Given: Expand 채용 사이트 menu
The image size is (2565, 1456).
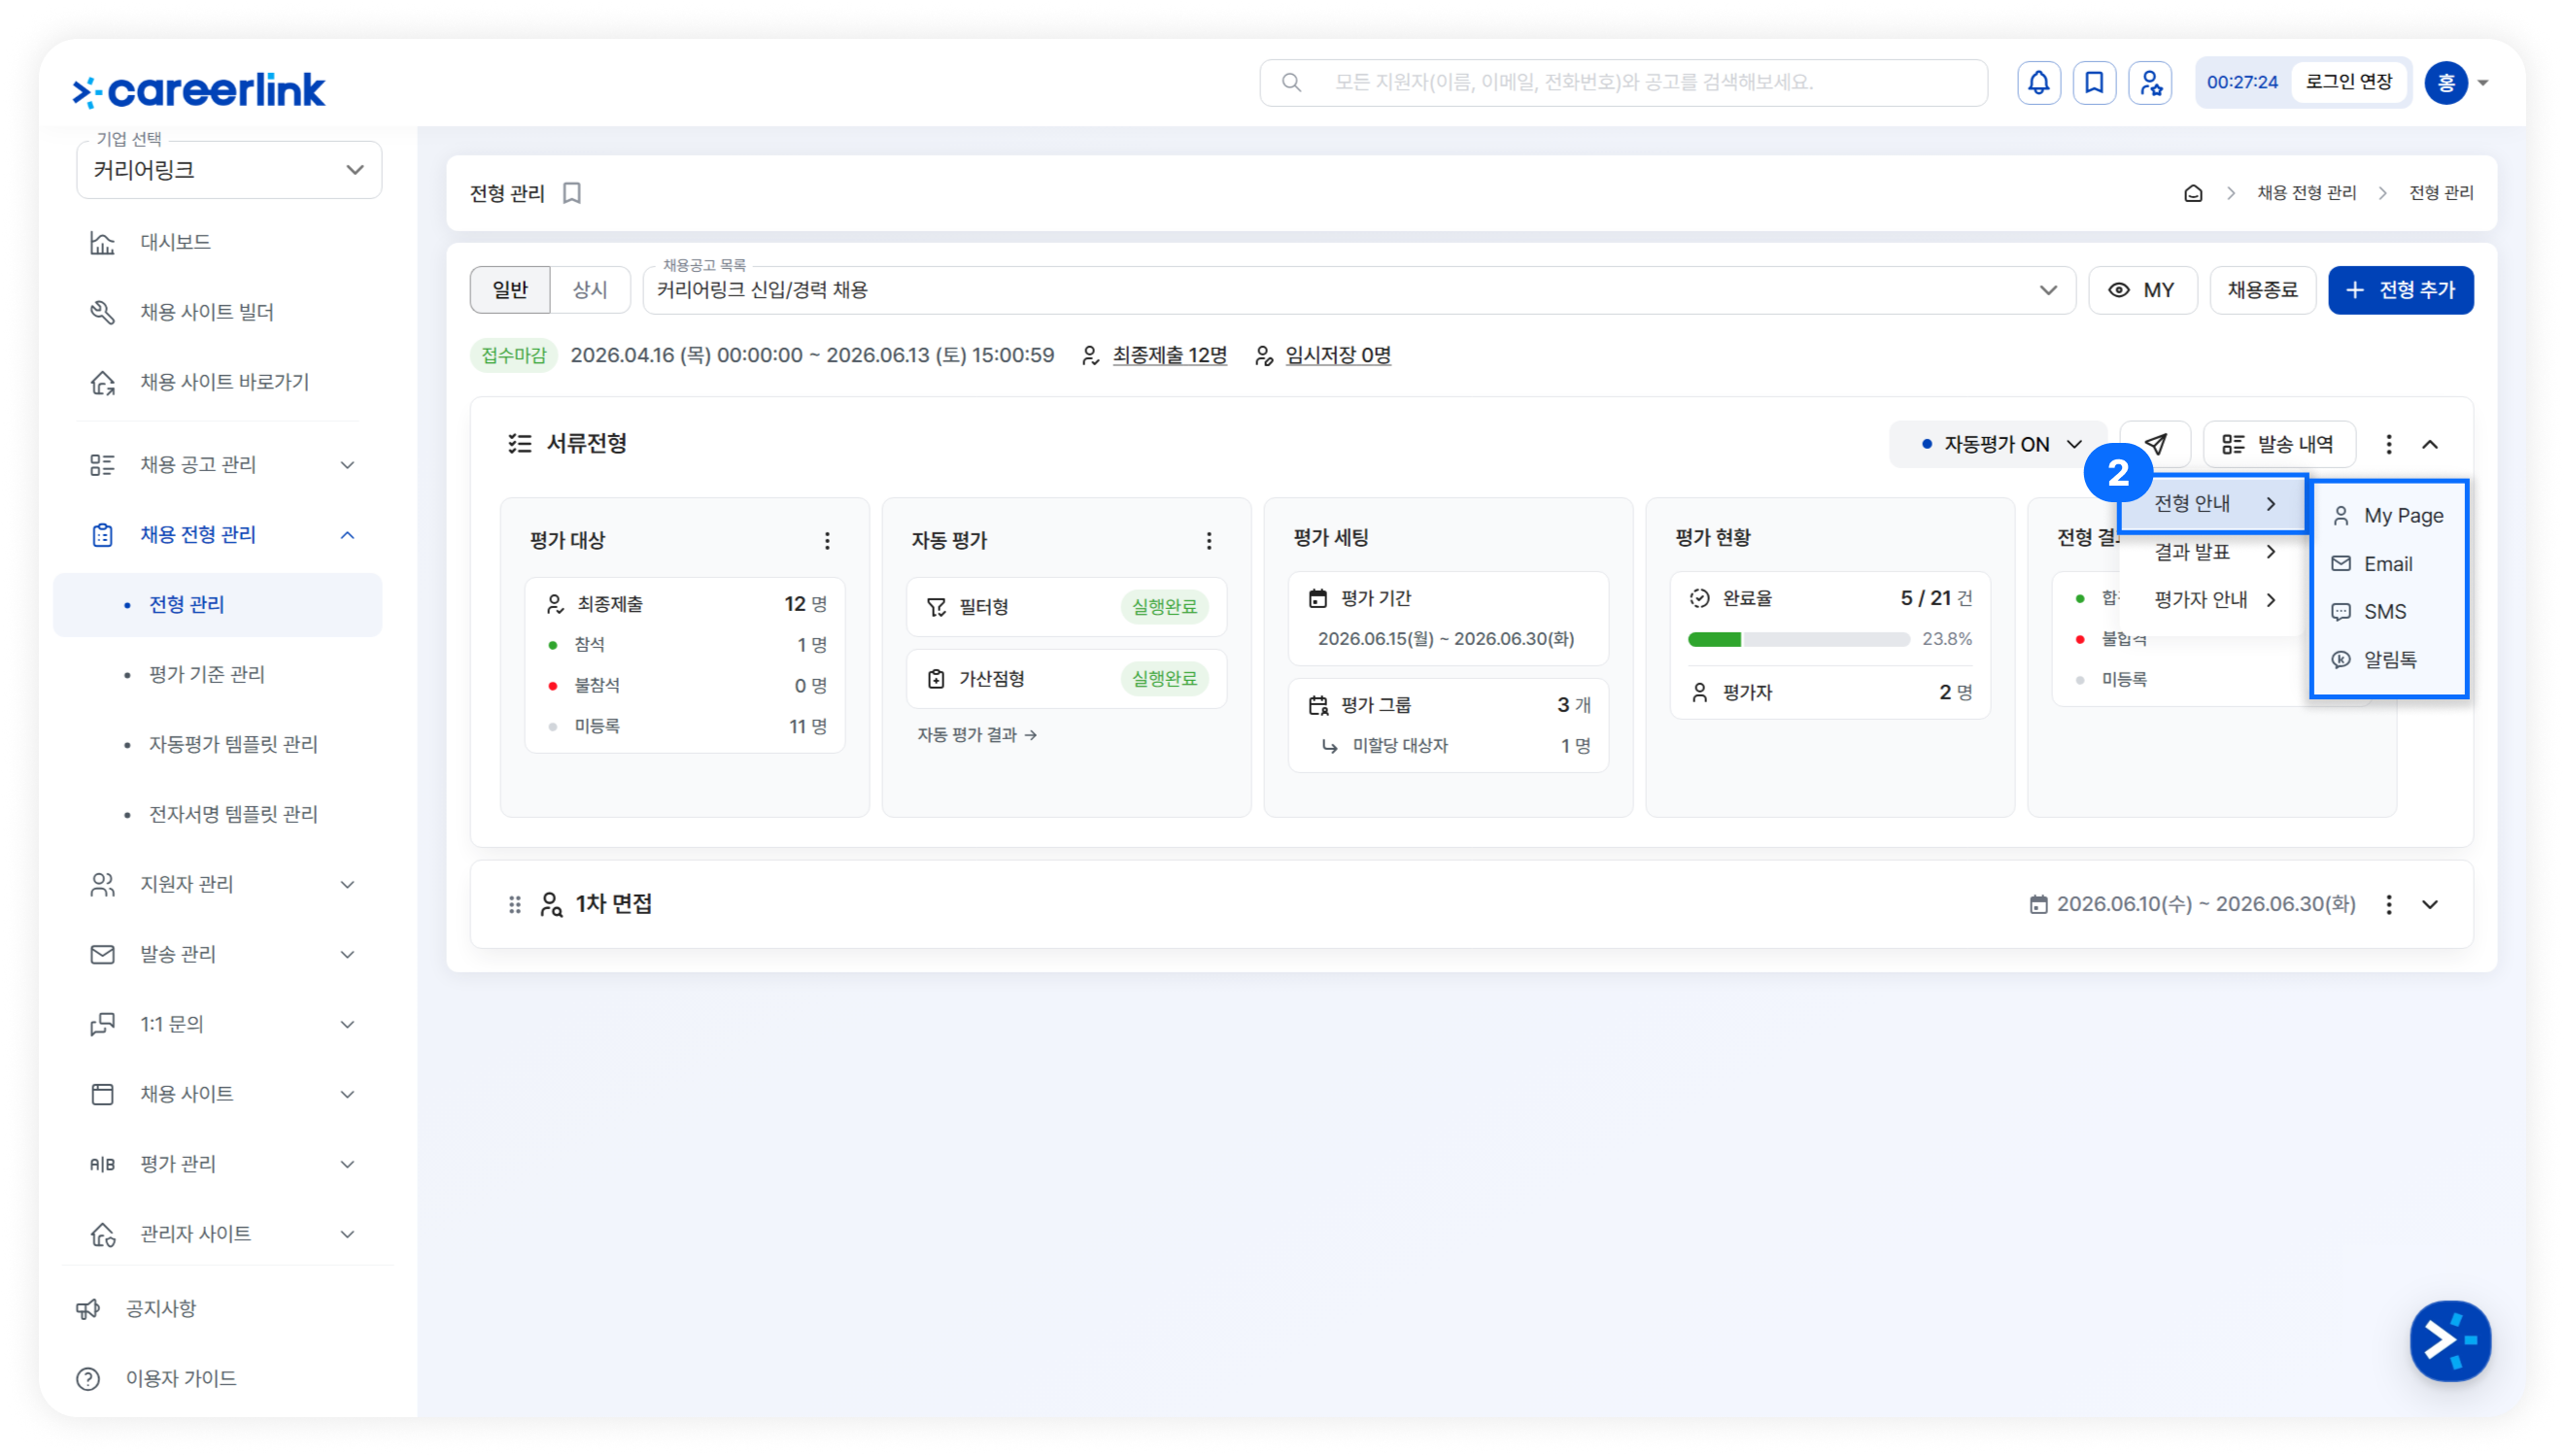Looking at the screenshot, I should pyautogui.click(x=218, y=1094).
